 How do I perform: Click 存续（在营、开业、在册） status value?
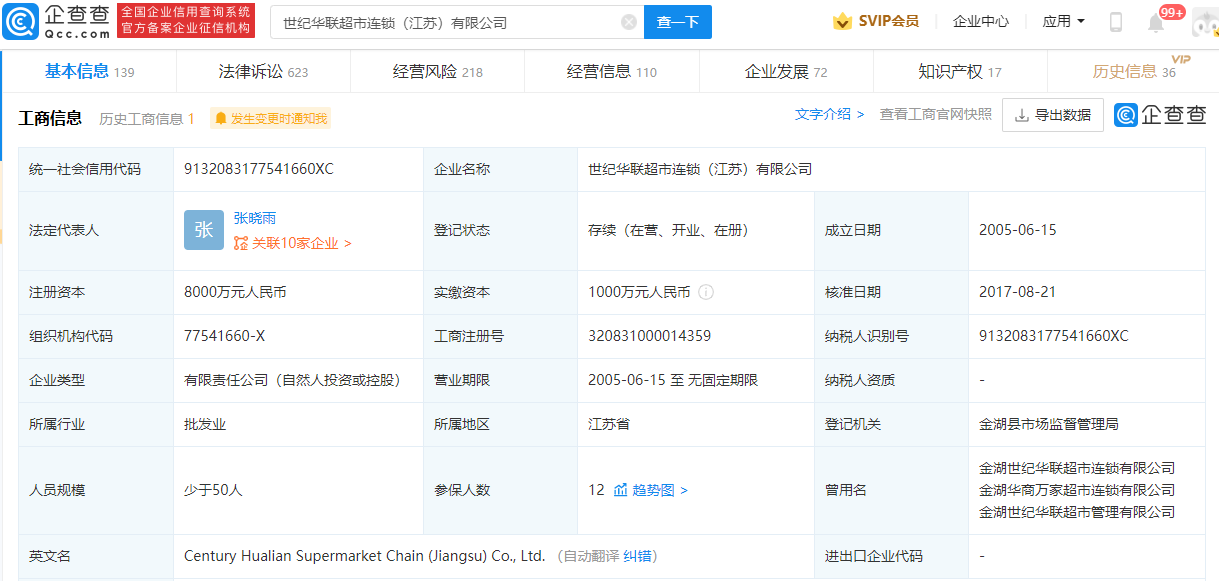pos(669,230)
